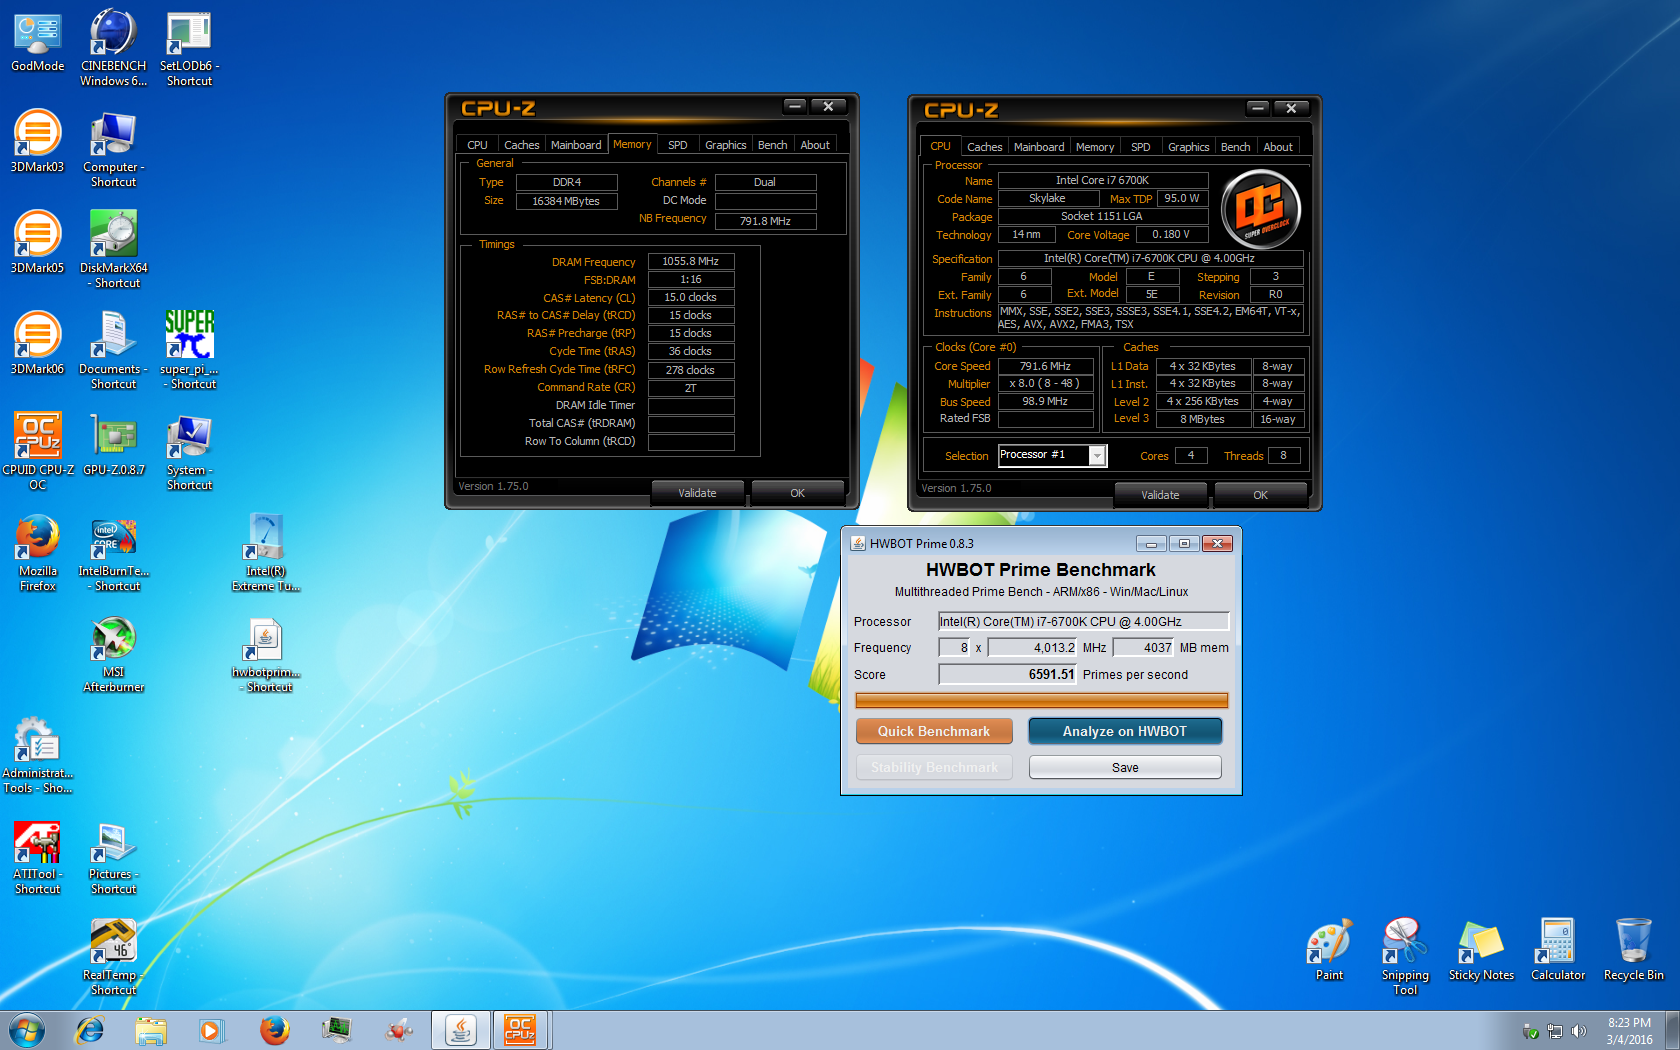
Task: Click the HWBOT Prime orange progress bar
Action: [x=1041, y=700]
